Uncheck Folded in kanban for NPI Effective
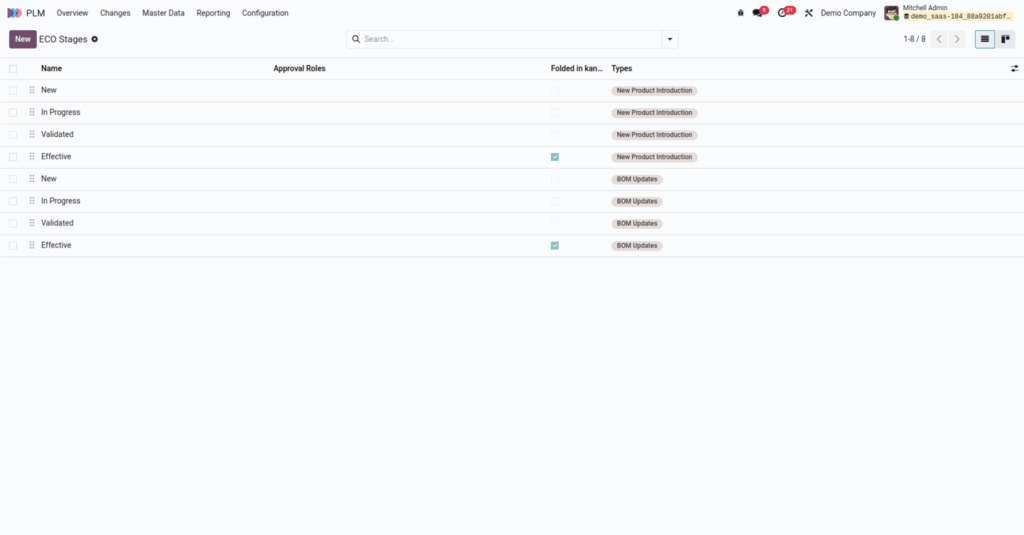The height and width of the screenshot is (535, 1024). point(555,157)
